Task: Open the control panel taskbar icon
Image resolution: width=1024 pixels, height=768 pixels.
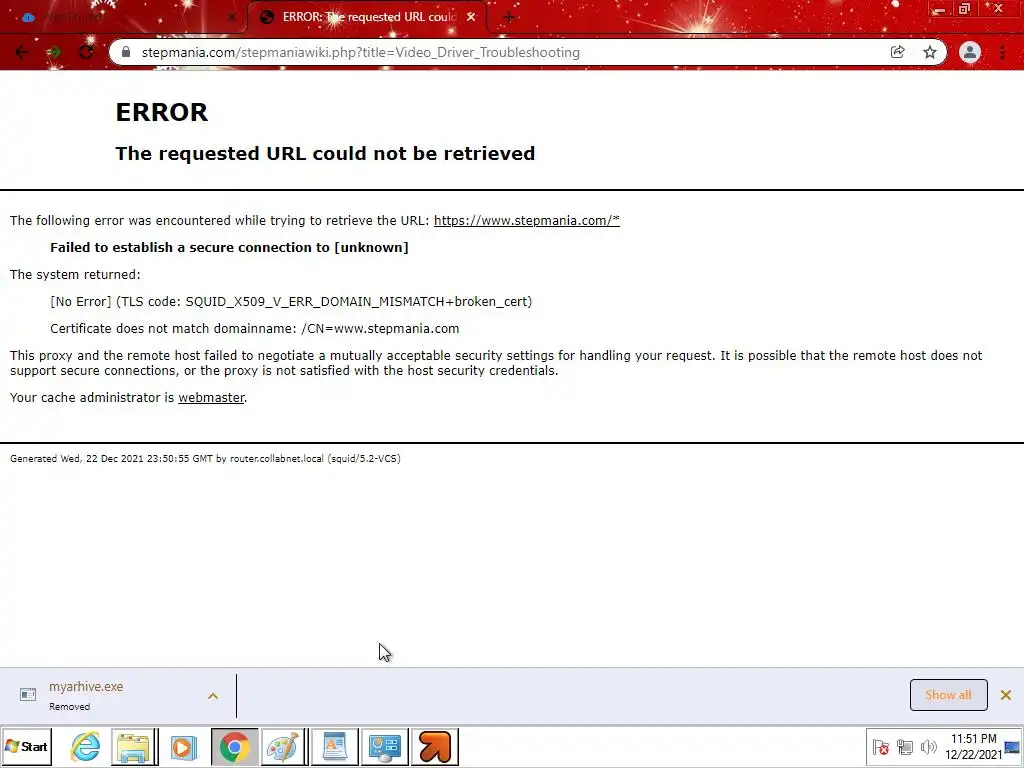Action: (x=385, y=746)
